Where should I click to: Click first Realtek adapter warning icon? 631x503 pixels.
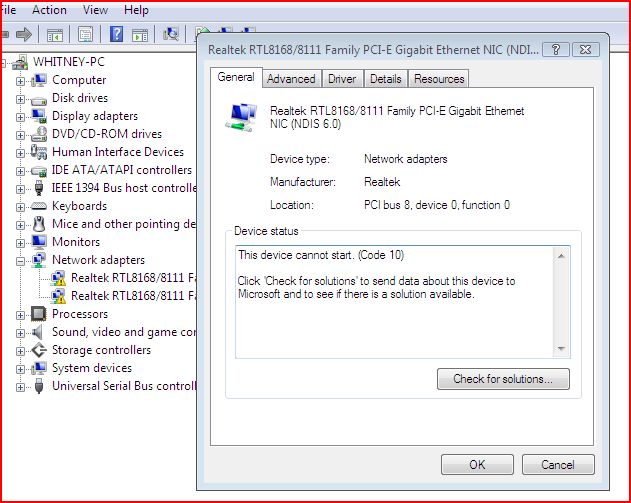pos(58,278)
